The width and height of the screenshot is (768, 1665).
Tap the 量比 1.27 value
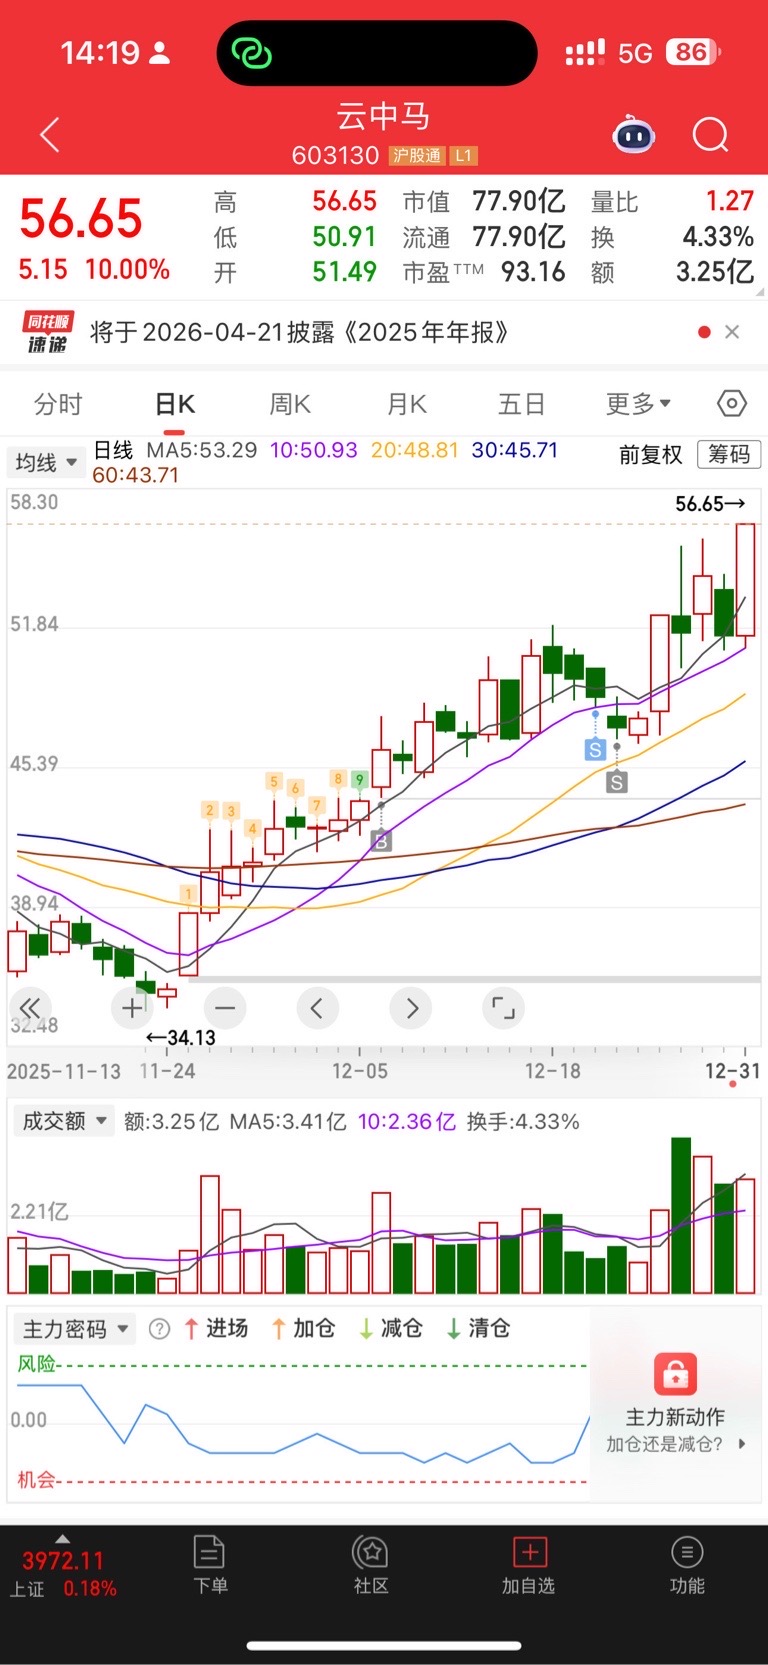pos(730,201)
